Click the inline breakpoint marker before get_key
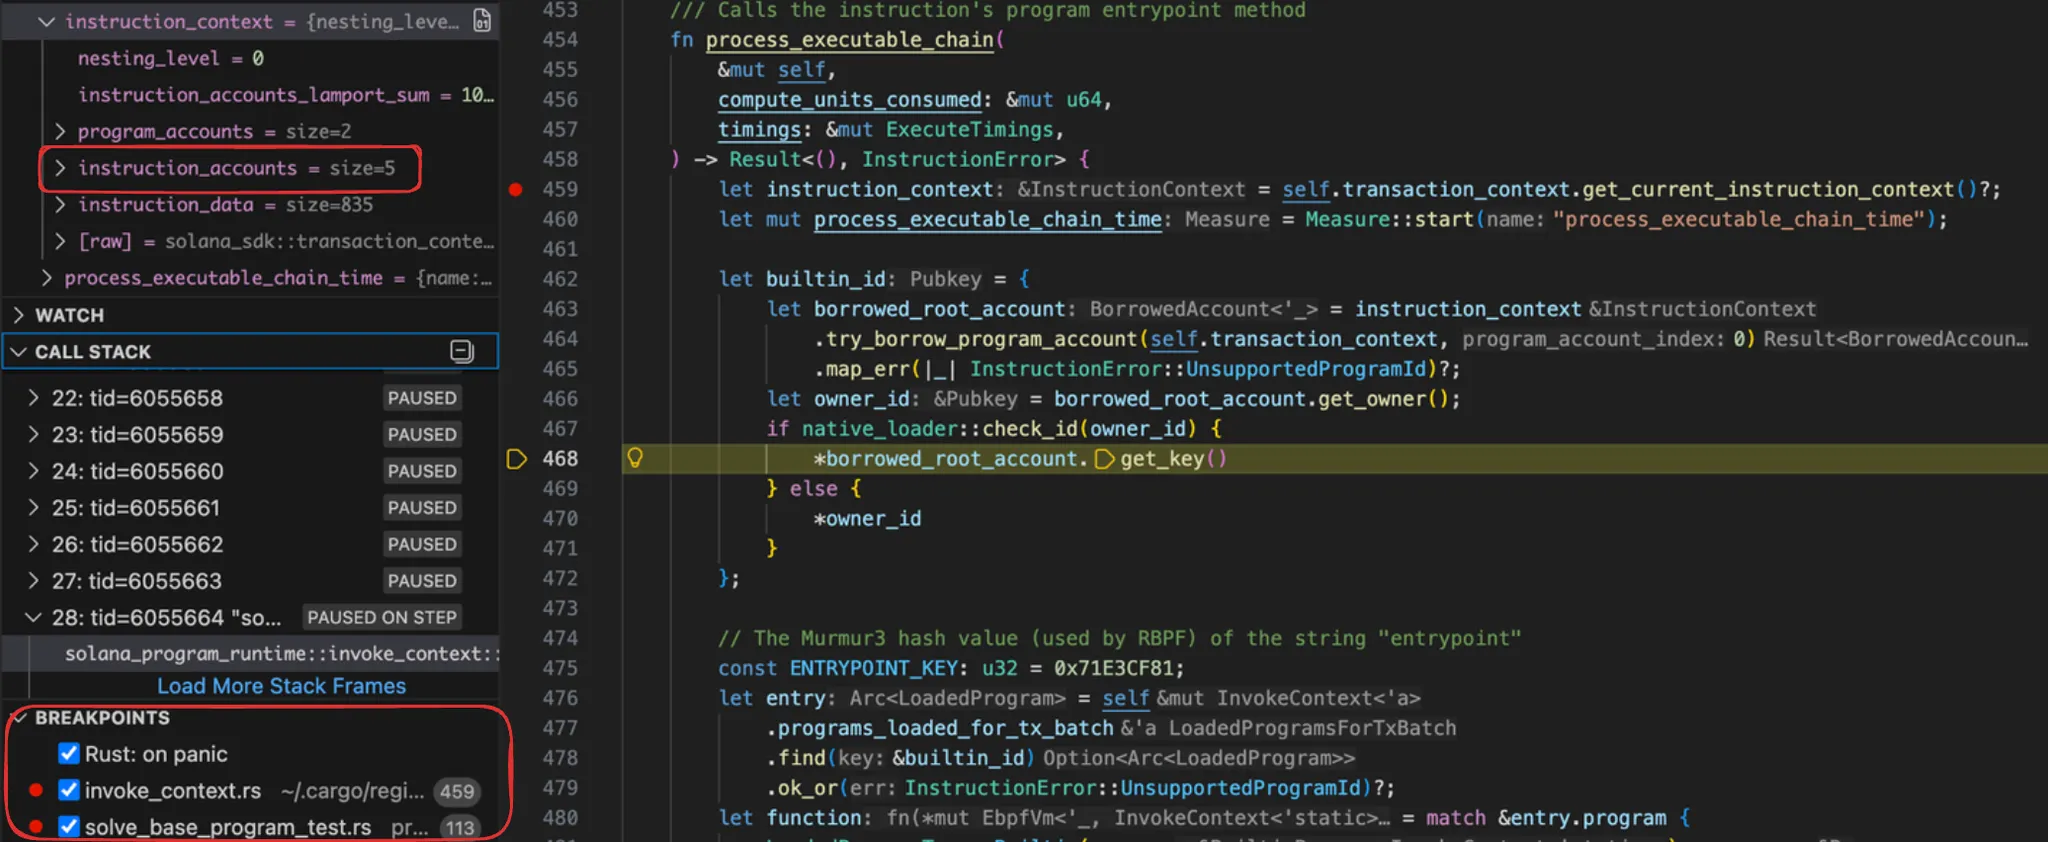This screenshot has width=2048, height=842. pos(1104,459)
